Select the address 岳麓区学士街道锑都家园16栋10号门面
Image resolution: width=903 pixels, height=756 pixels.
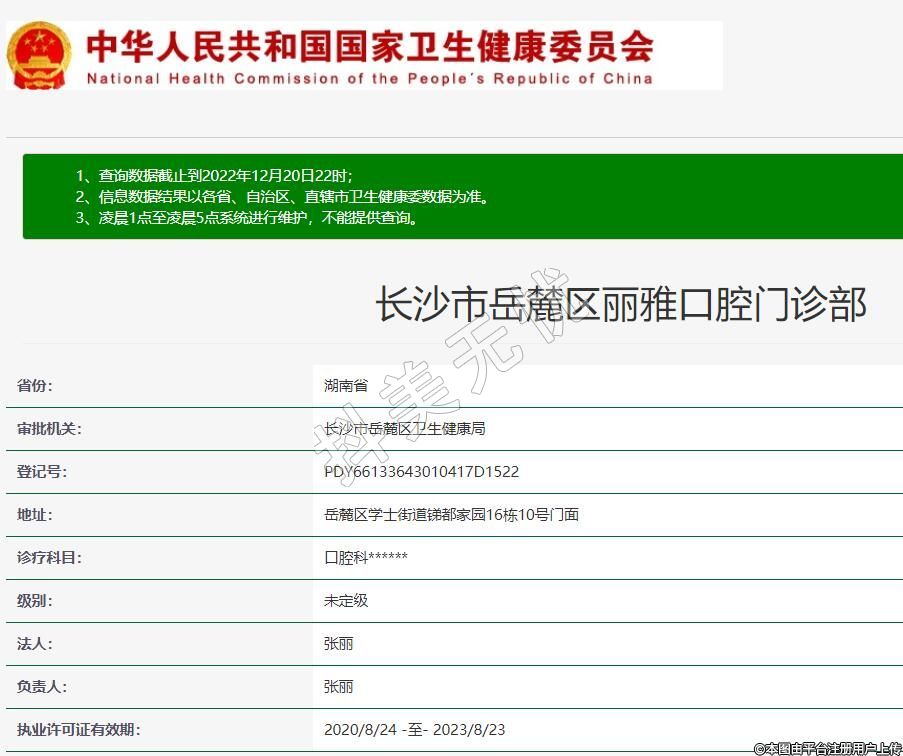(x=451, y=515)
